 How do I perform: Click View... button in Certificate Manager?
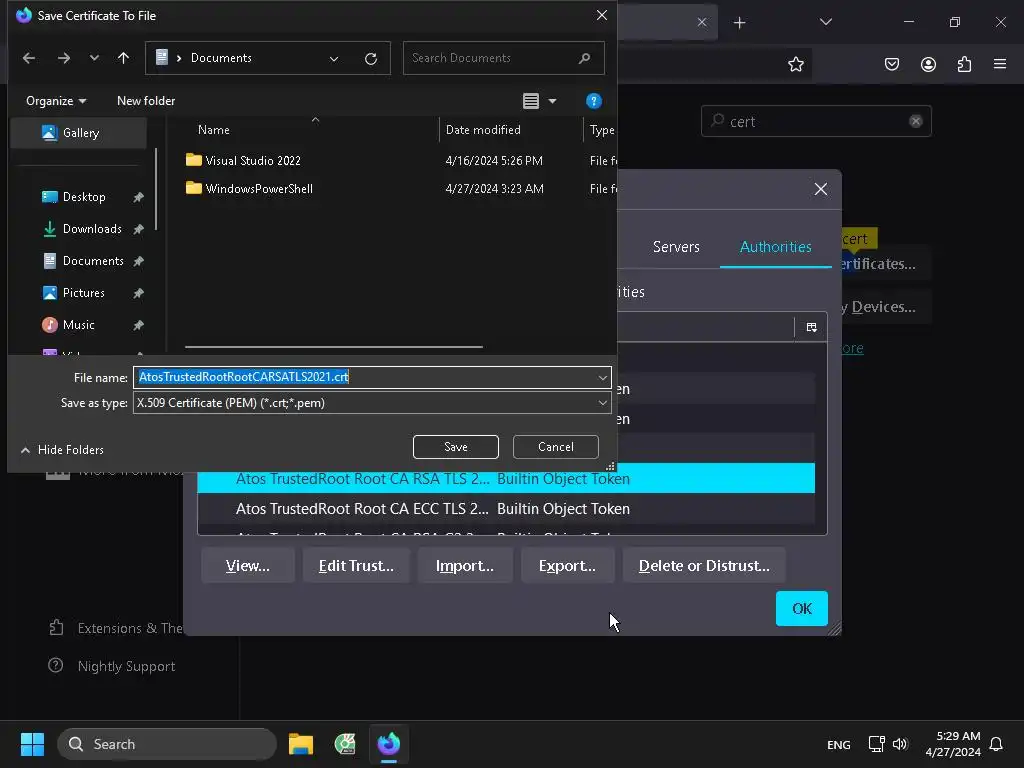[248, 566]
